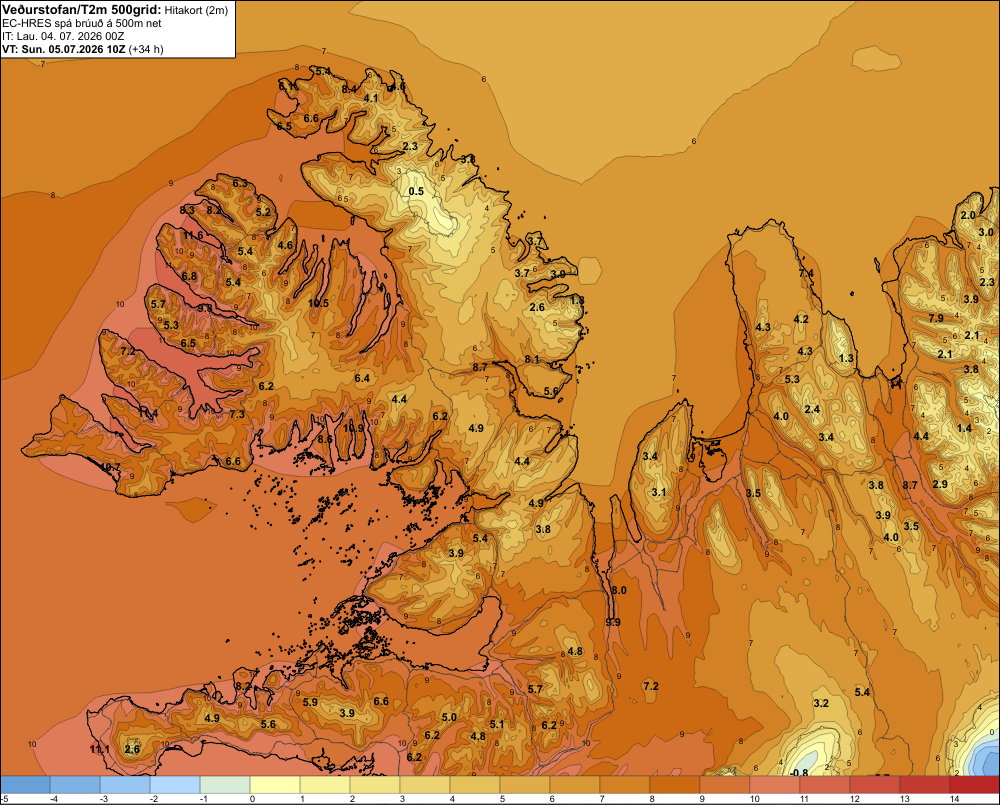Select the legend color between 8 and 9
This screenshot has height=805, width=1000.
[x=675, y=785]
